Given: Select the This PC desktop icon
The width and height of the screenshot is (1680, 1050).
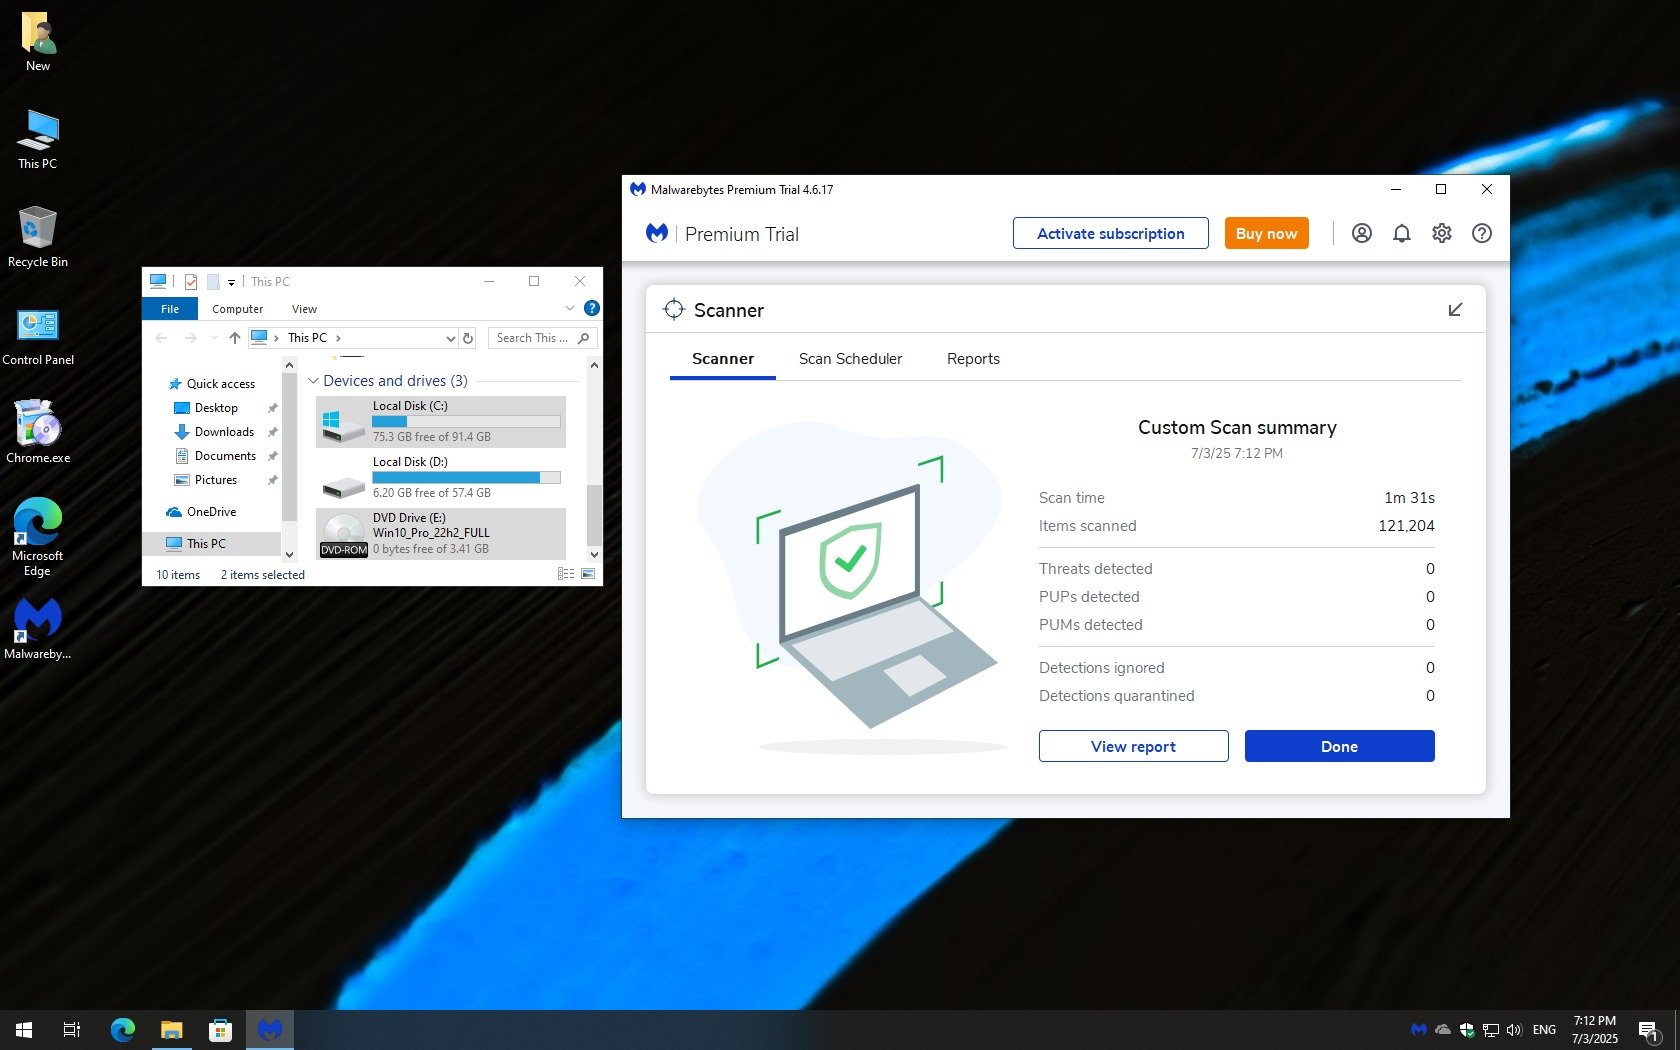Looking at the screenshot, I should 38,140.
